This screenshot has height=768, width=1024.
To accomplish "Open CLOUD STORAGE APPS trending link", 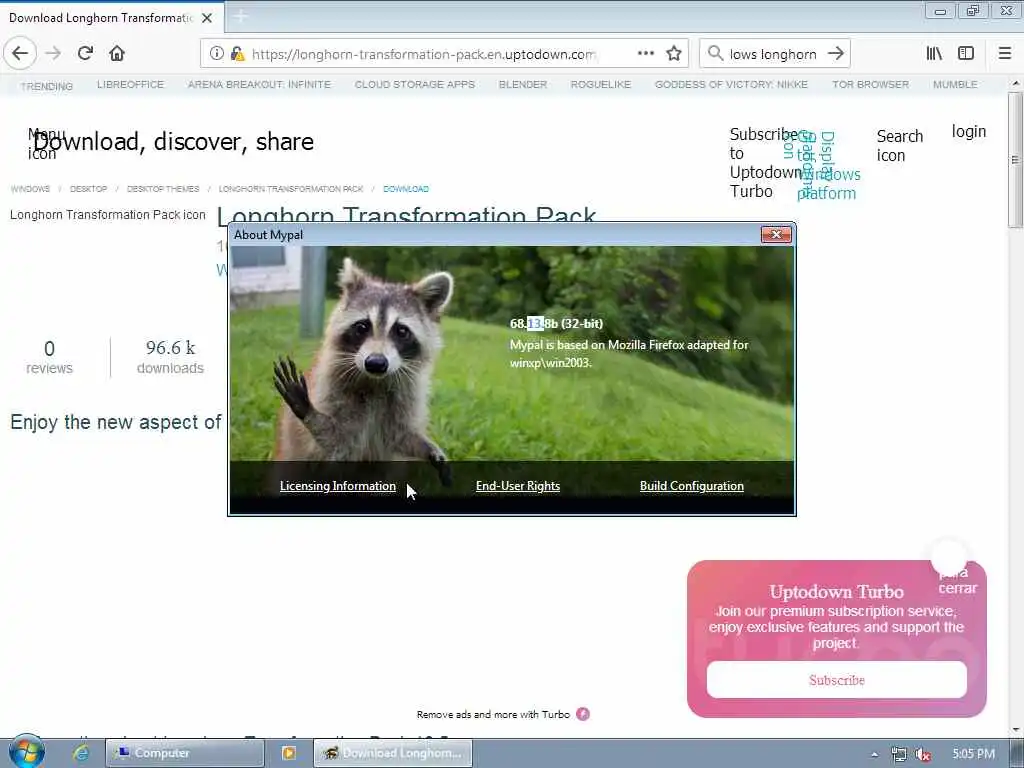I will tap(415, 84).
